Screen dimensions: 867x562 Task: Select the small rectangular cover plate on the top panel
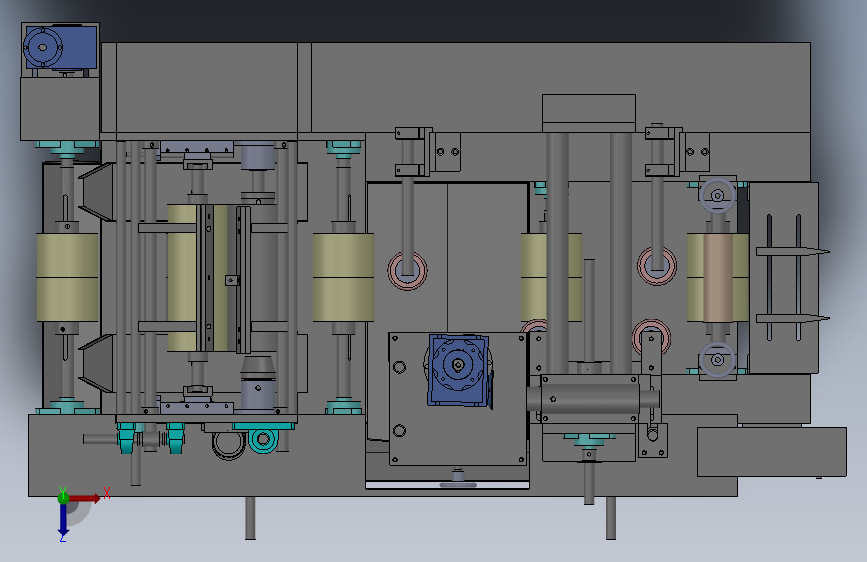coord(589,113)
